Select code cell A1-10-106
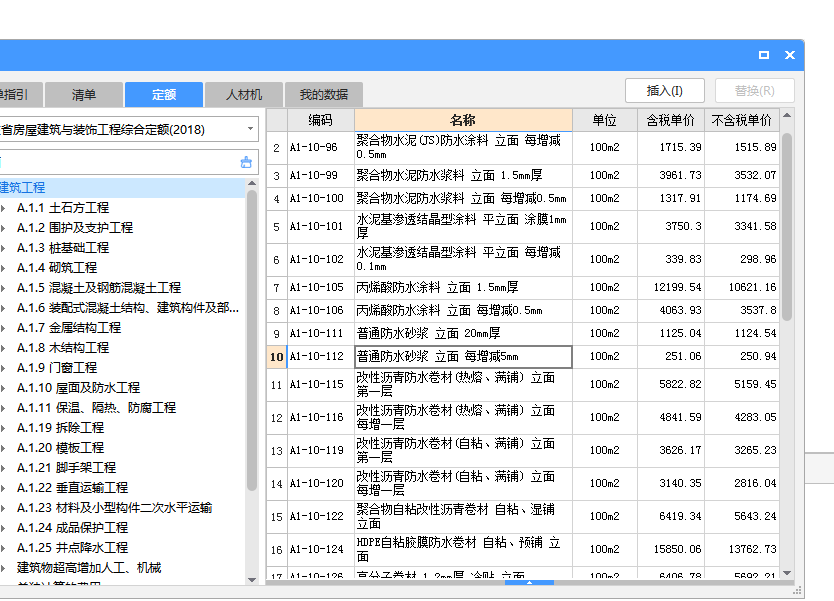The height and width of the screenshot is (601, 834). tap(321, 311)
